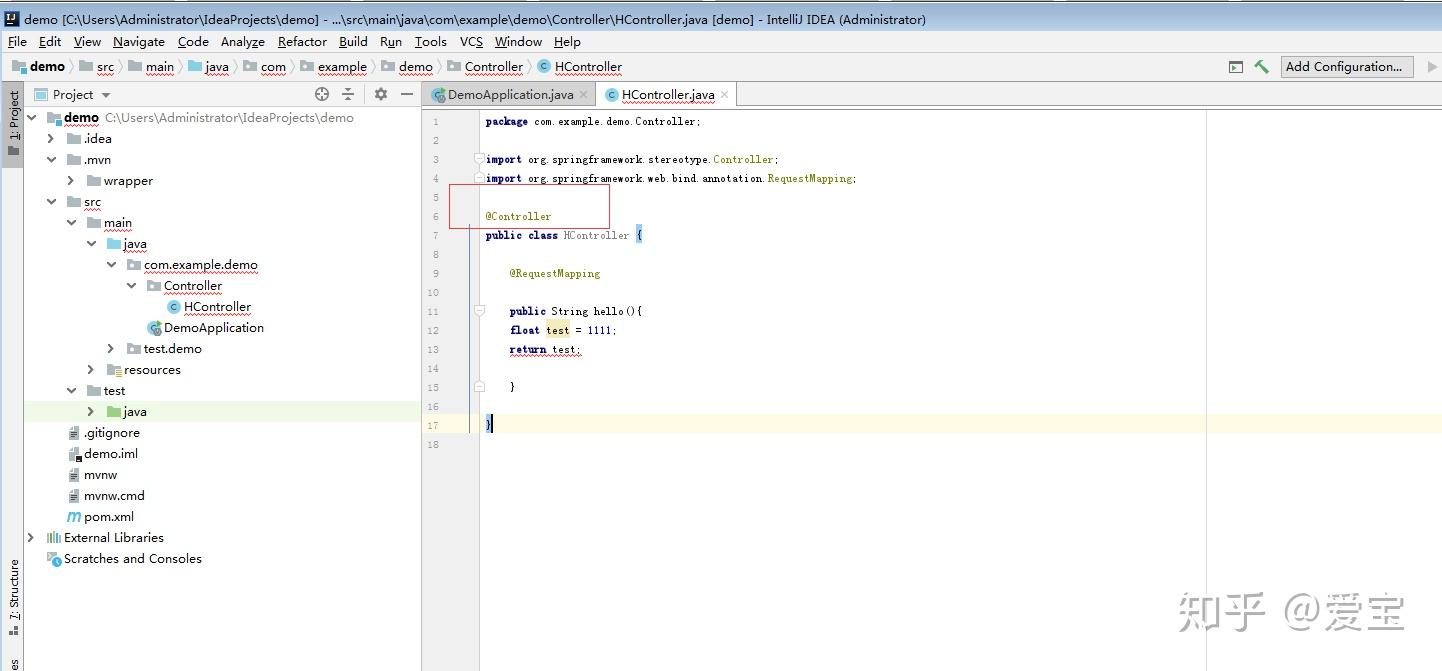Expand the wrapper folder
This screenshot has width=1442, height=671.
pos(71,181)
